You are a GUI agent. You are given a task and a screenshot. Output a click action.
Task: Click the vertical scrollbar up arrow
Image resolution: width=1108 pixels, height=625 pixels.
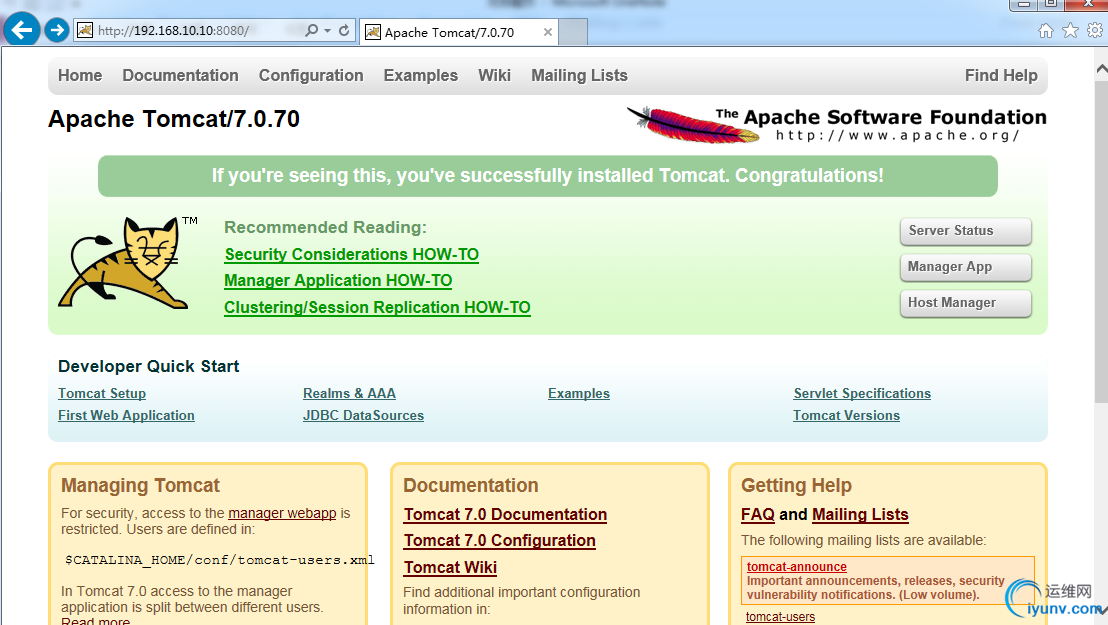1102,69
